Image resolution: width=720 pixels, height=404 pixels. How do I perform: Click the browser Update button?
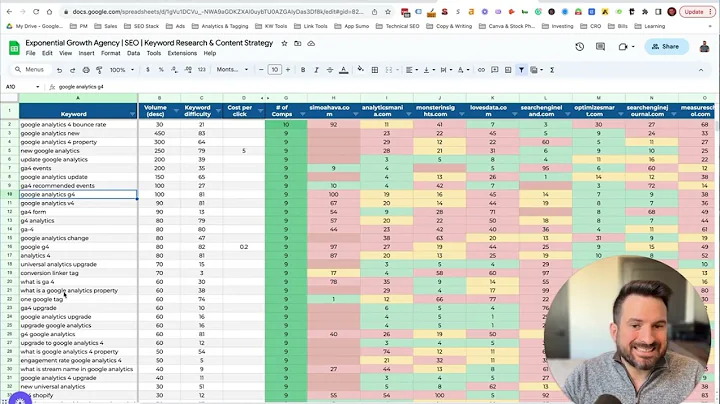coord(697,12)
